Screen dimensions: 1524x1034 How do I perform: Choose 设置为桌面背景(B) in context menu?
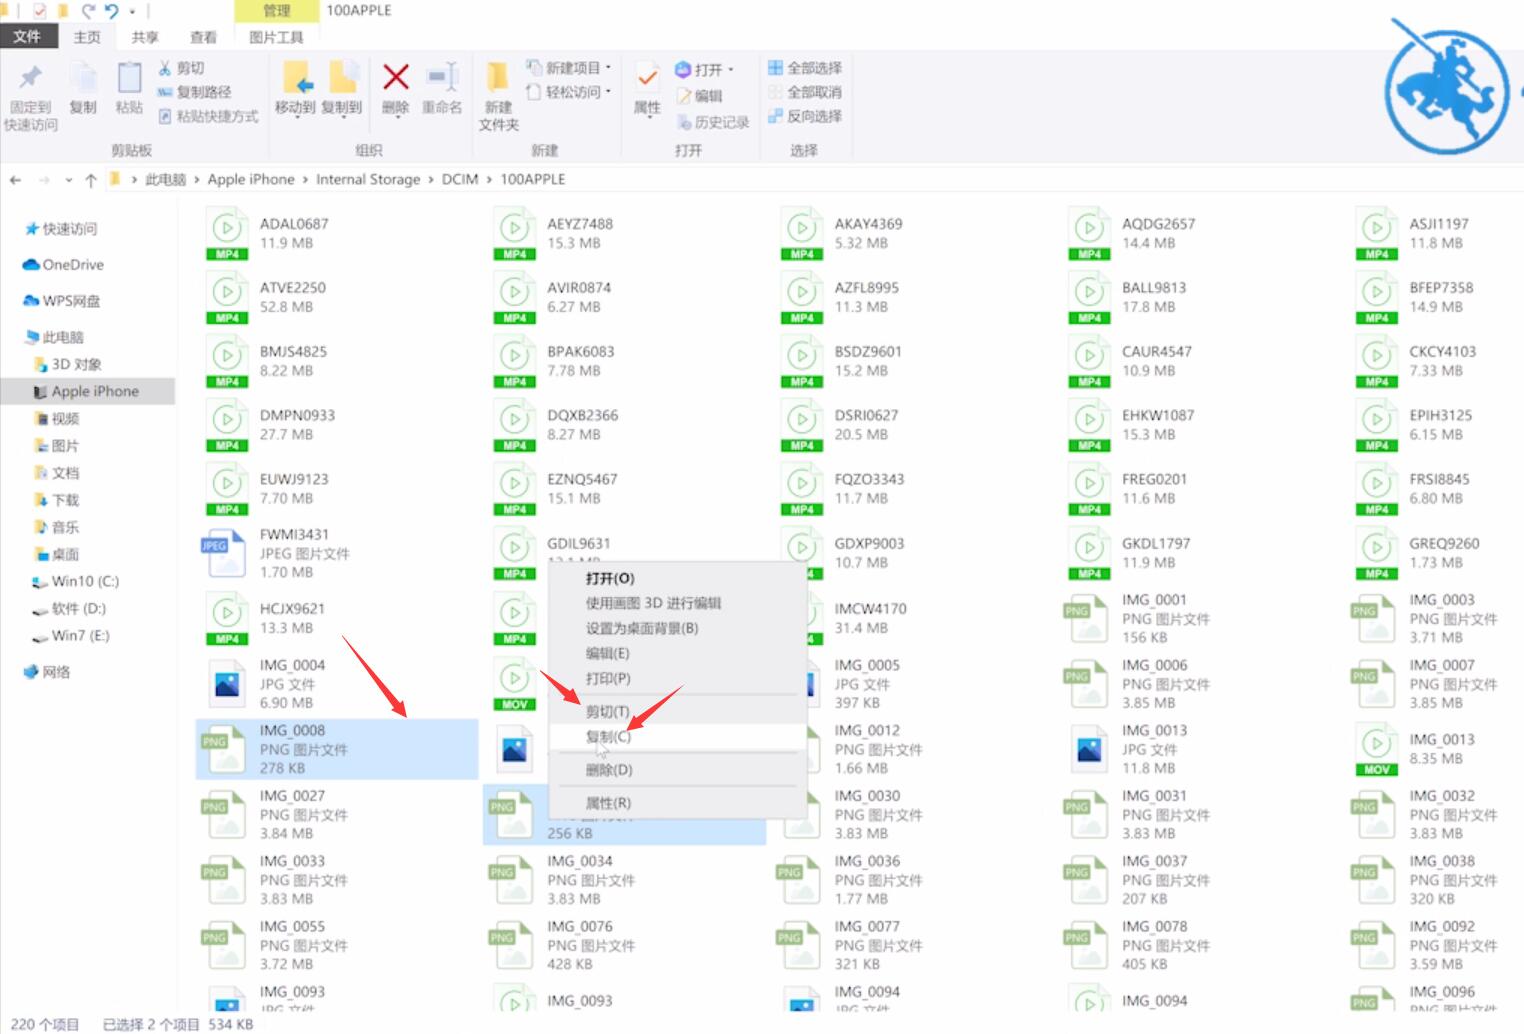coord(678,628)
